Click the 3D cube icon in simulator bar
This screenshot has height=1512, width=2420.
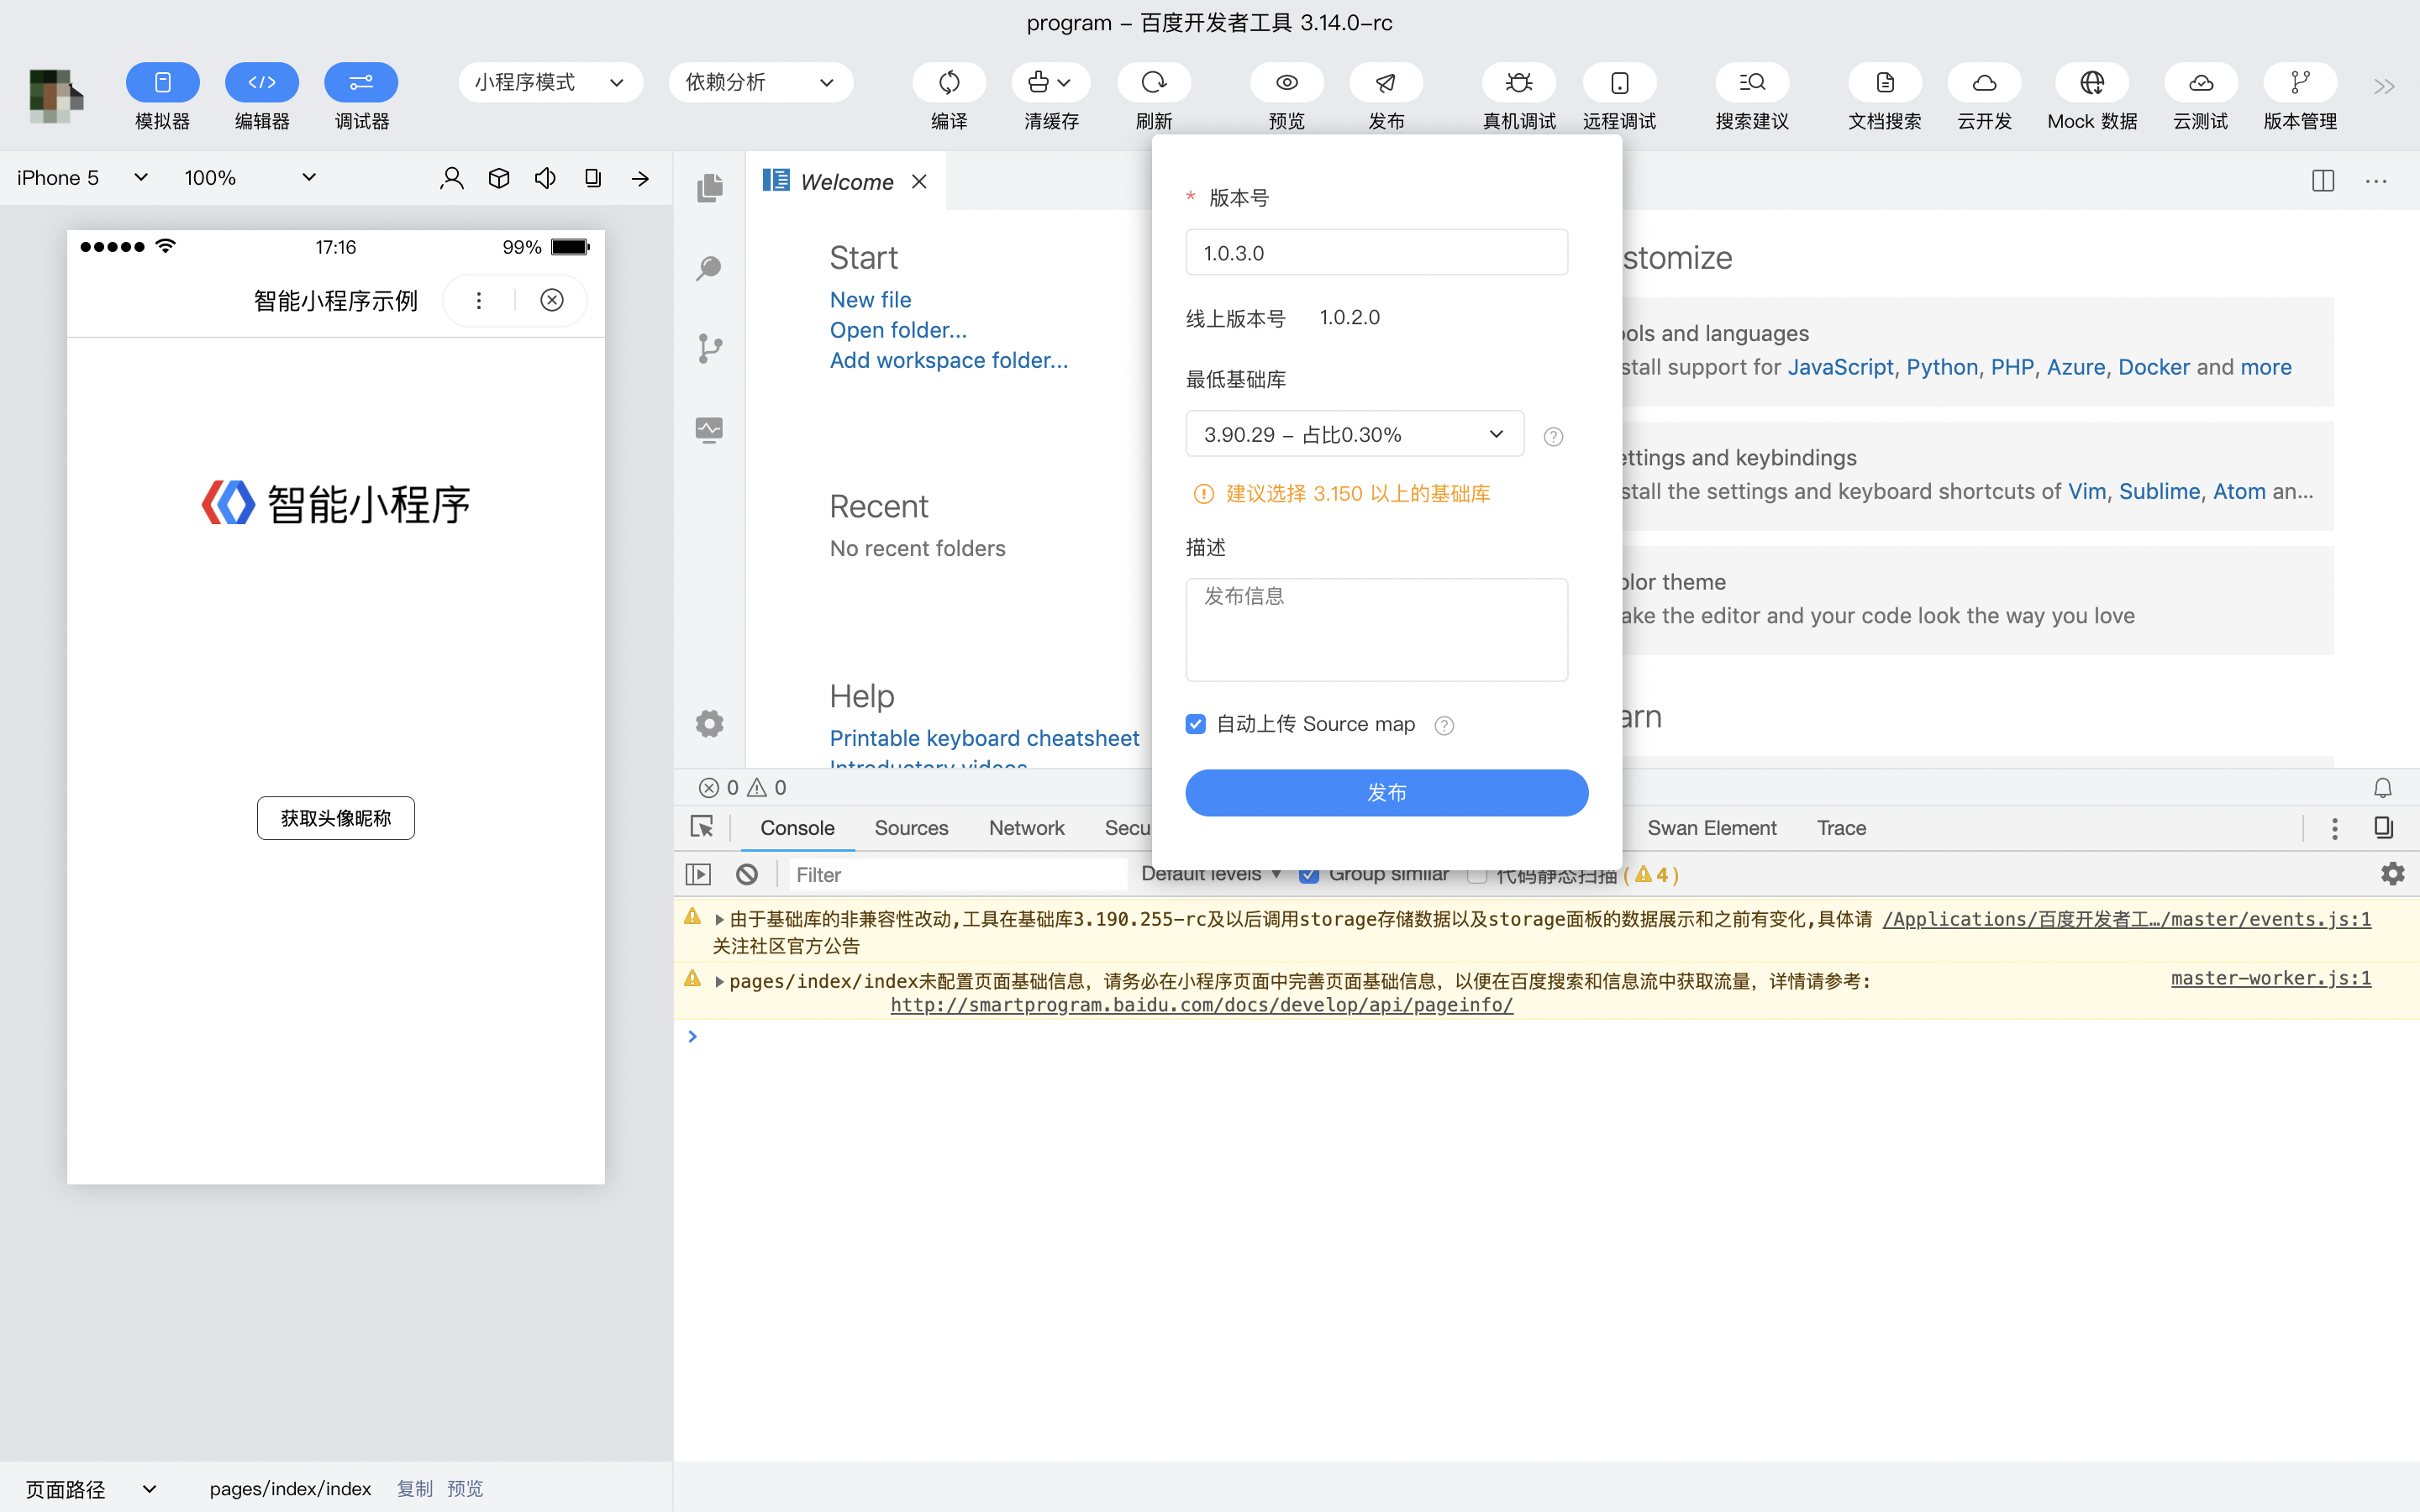(x=499, y=178)
